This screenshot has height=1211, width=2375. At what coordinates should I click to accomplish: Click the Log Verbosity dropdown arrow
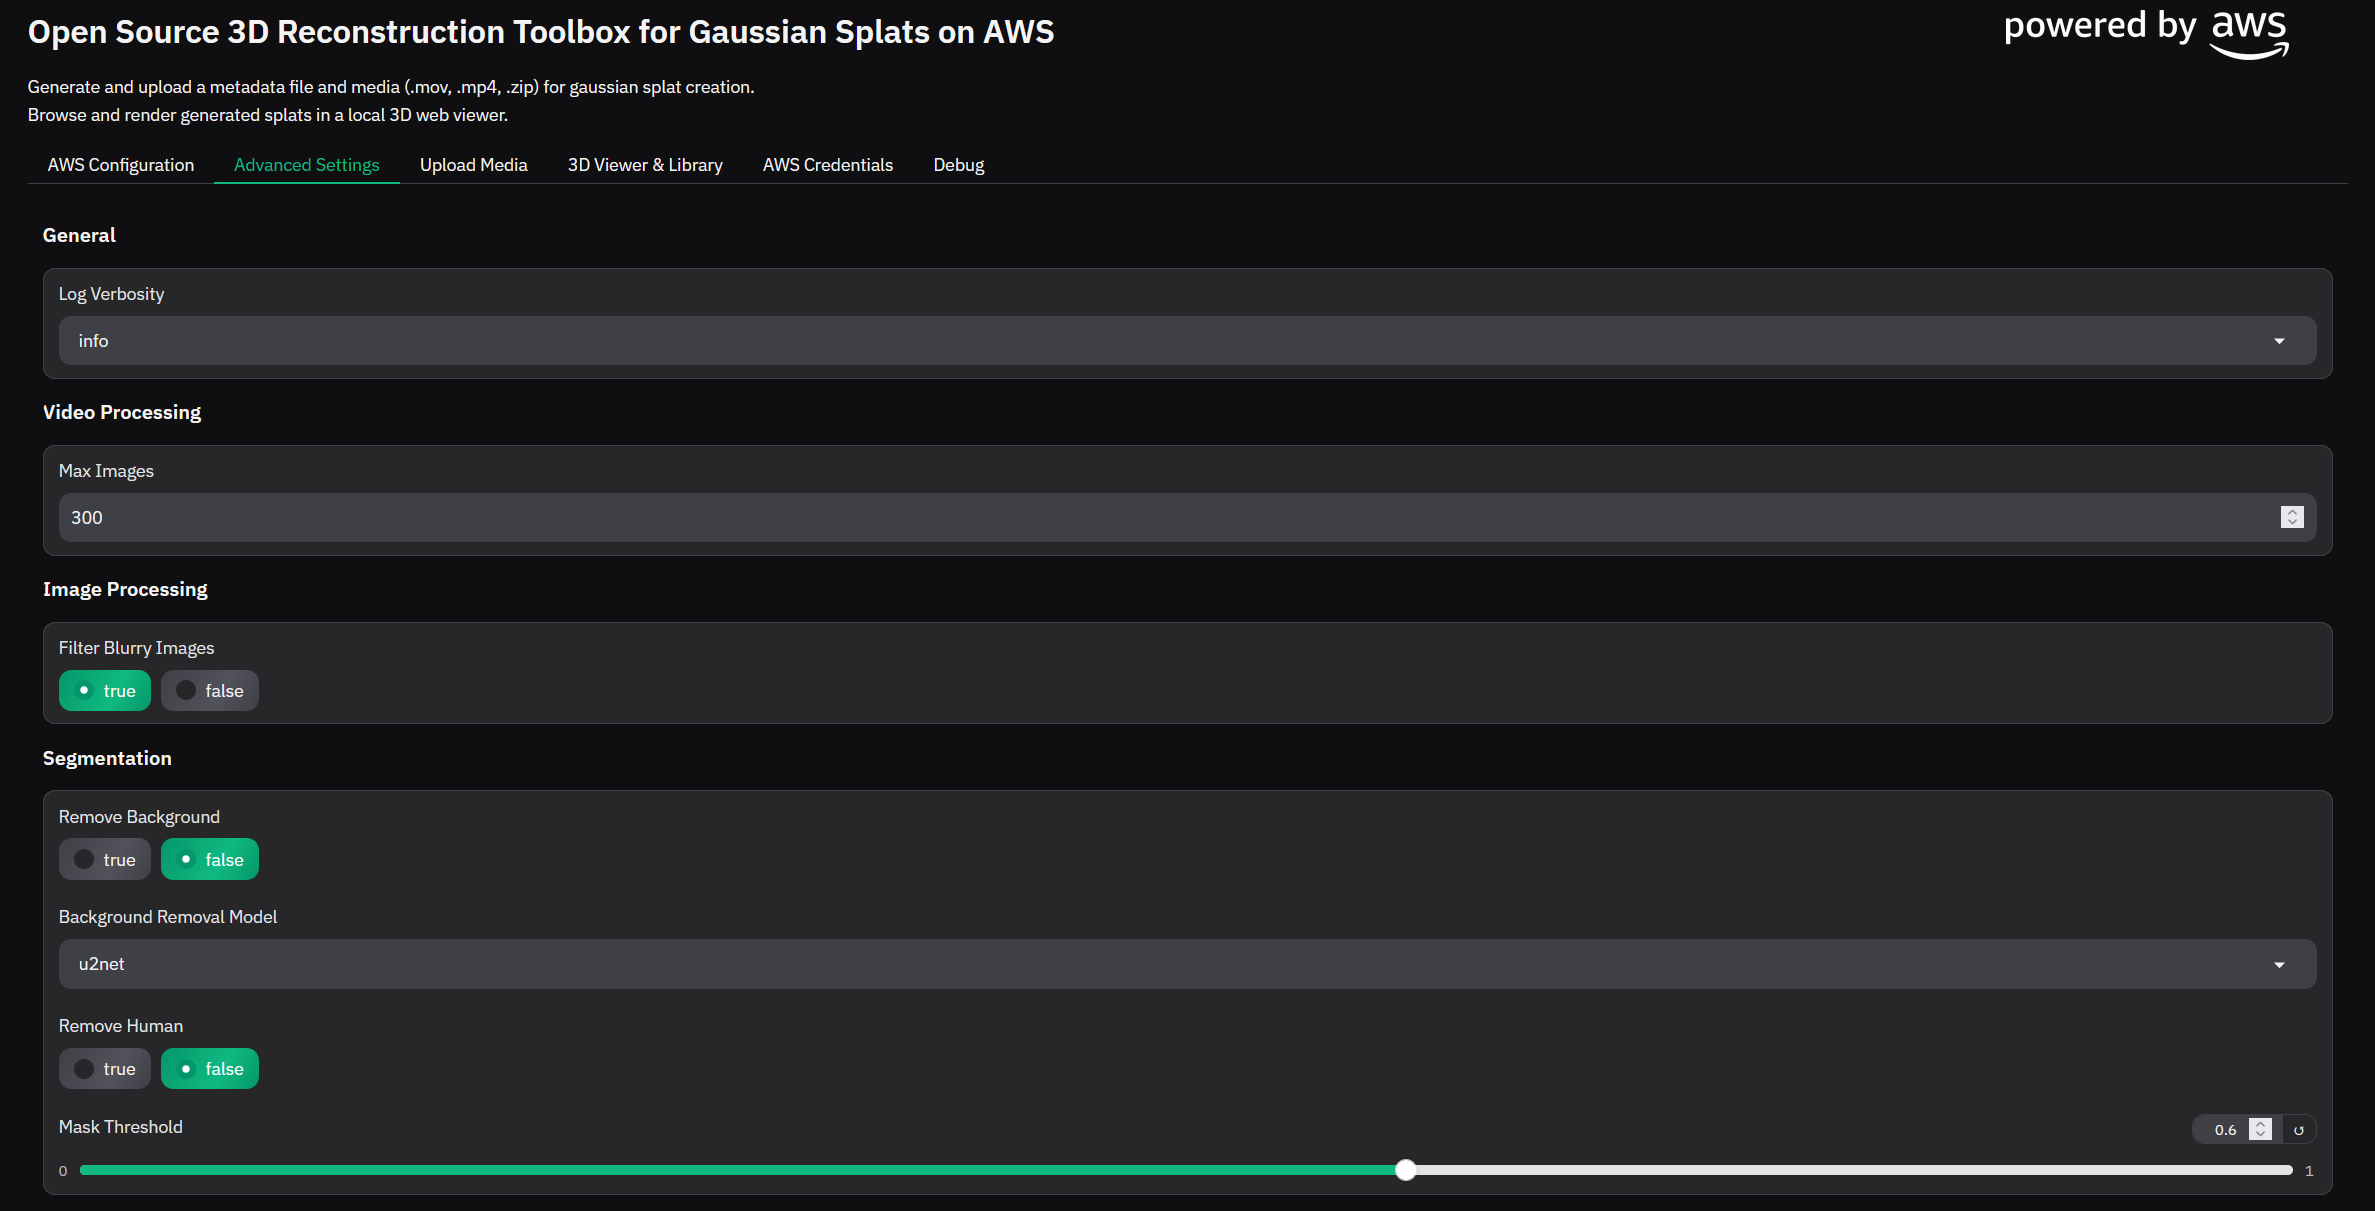pyautogui.click(x=2279, y=341)
